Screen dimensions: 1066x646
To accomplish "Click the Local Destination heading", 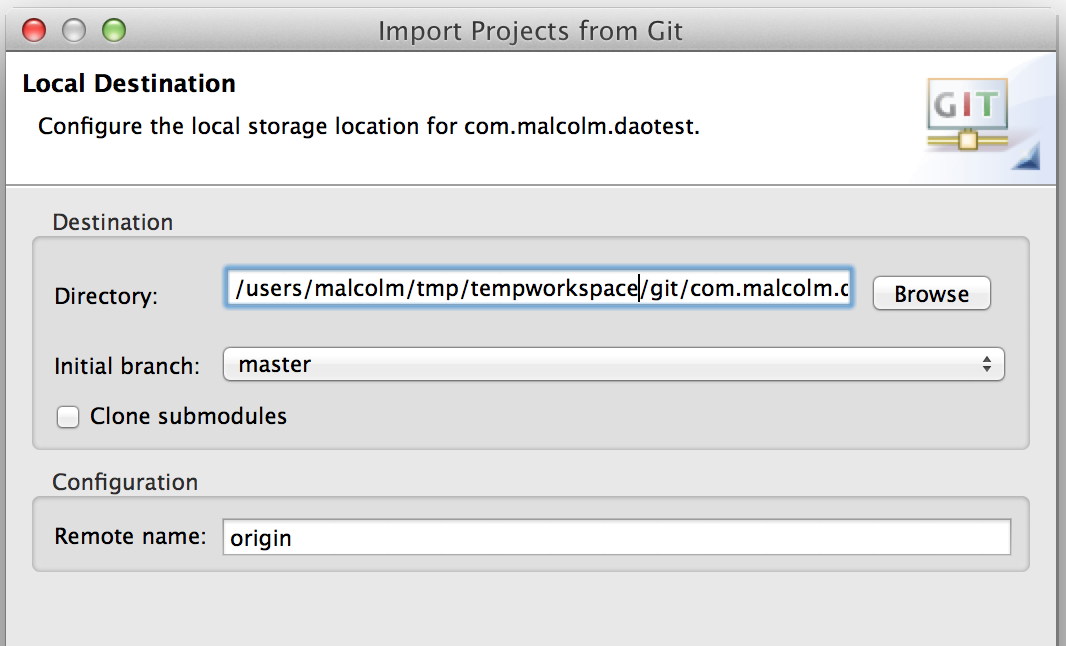I will (x=129, y=83).
